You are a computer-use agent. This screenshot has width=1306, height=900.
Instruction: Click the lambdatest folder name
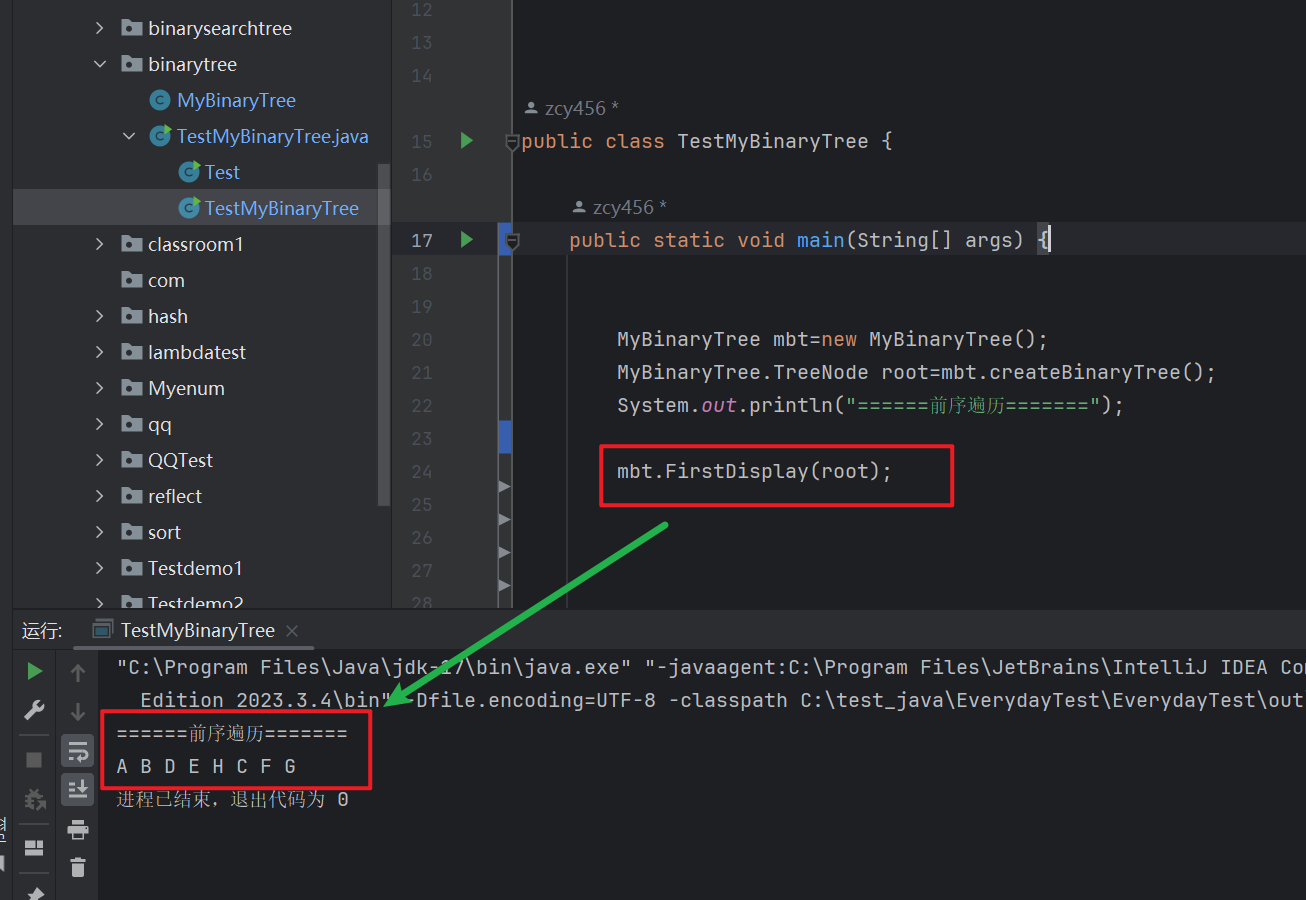197,352
